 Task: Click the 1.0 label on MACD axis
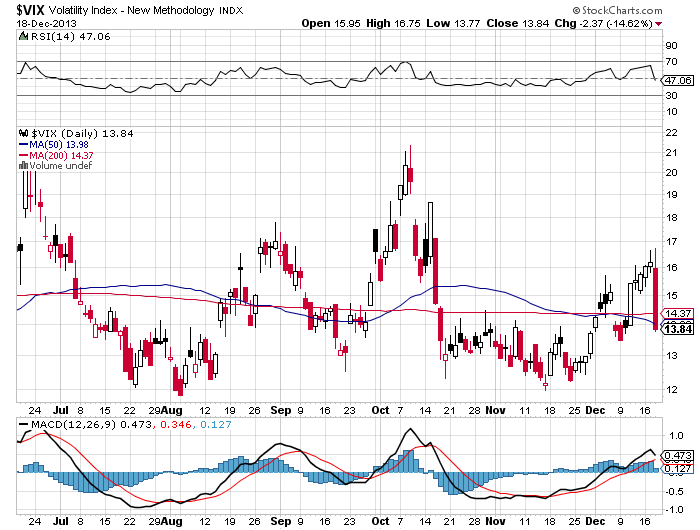click(x=676, y=436)
